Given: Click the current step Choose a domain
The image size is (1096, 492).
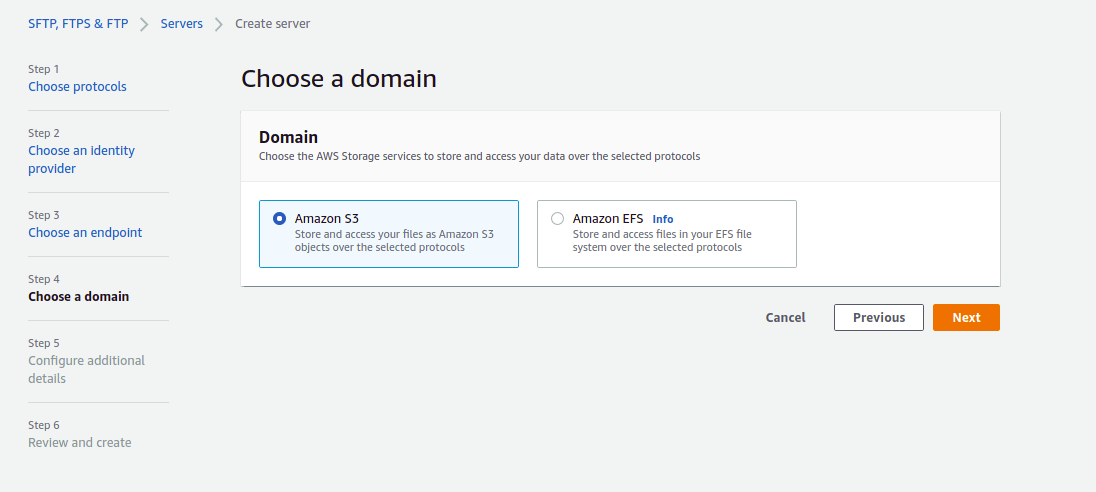Looking at the screenshot, I should pos(79,296).
